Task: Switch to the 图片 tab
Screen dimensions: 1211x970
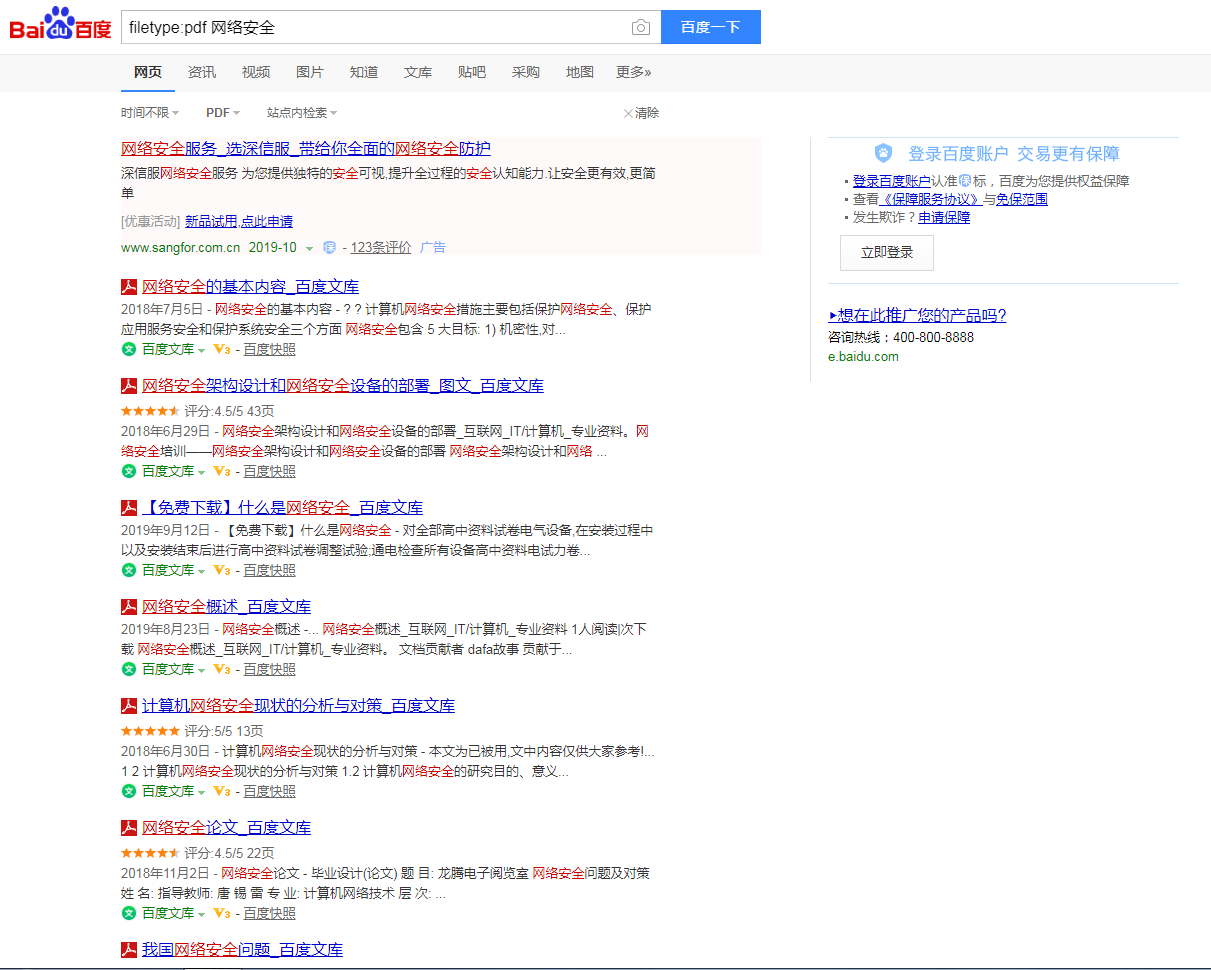Action: point(310,72)
